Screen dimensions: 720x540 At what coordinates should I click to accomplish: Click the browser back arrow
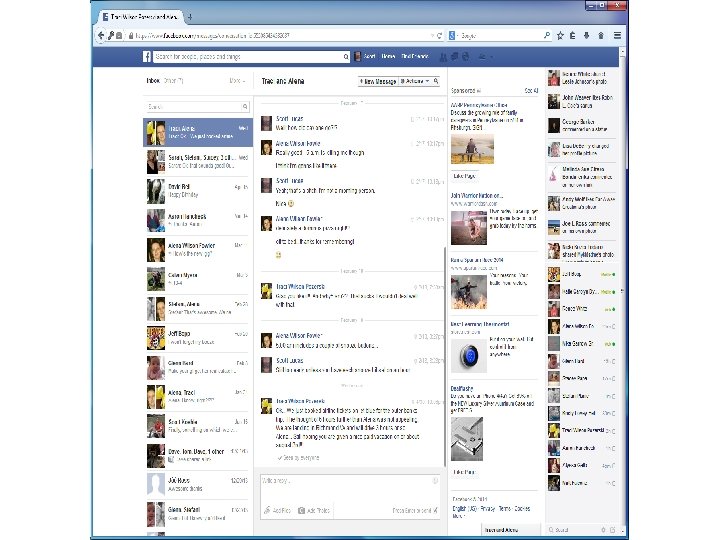click(x=101, y=35)
